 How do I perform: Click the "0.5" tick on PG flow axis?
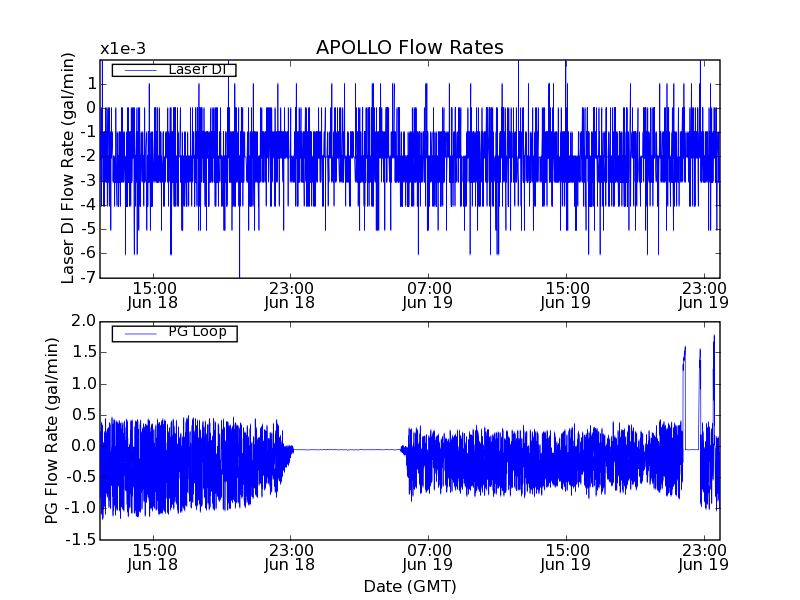point(84,415)
